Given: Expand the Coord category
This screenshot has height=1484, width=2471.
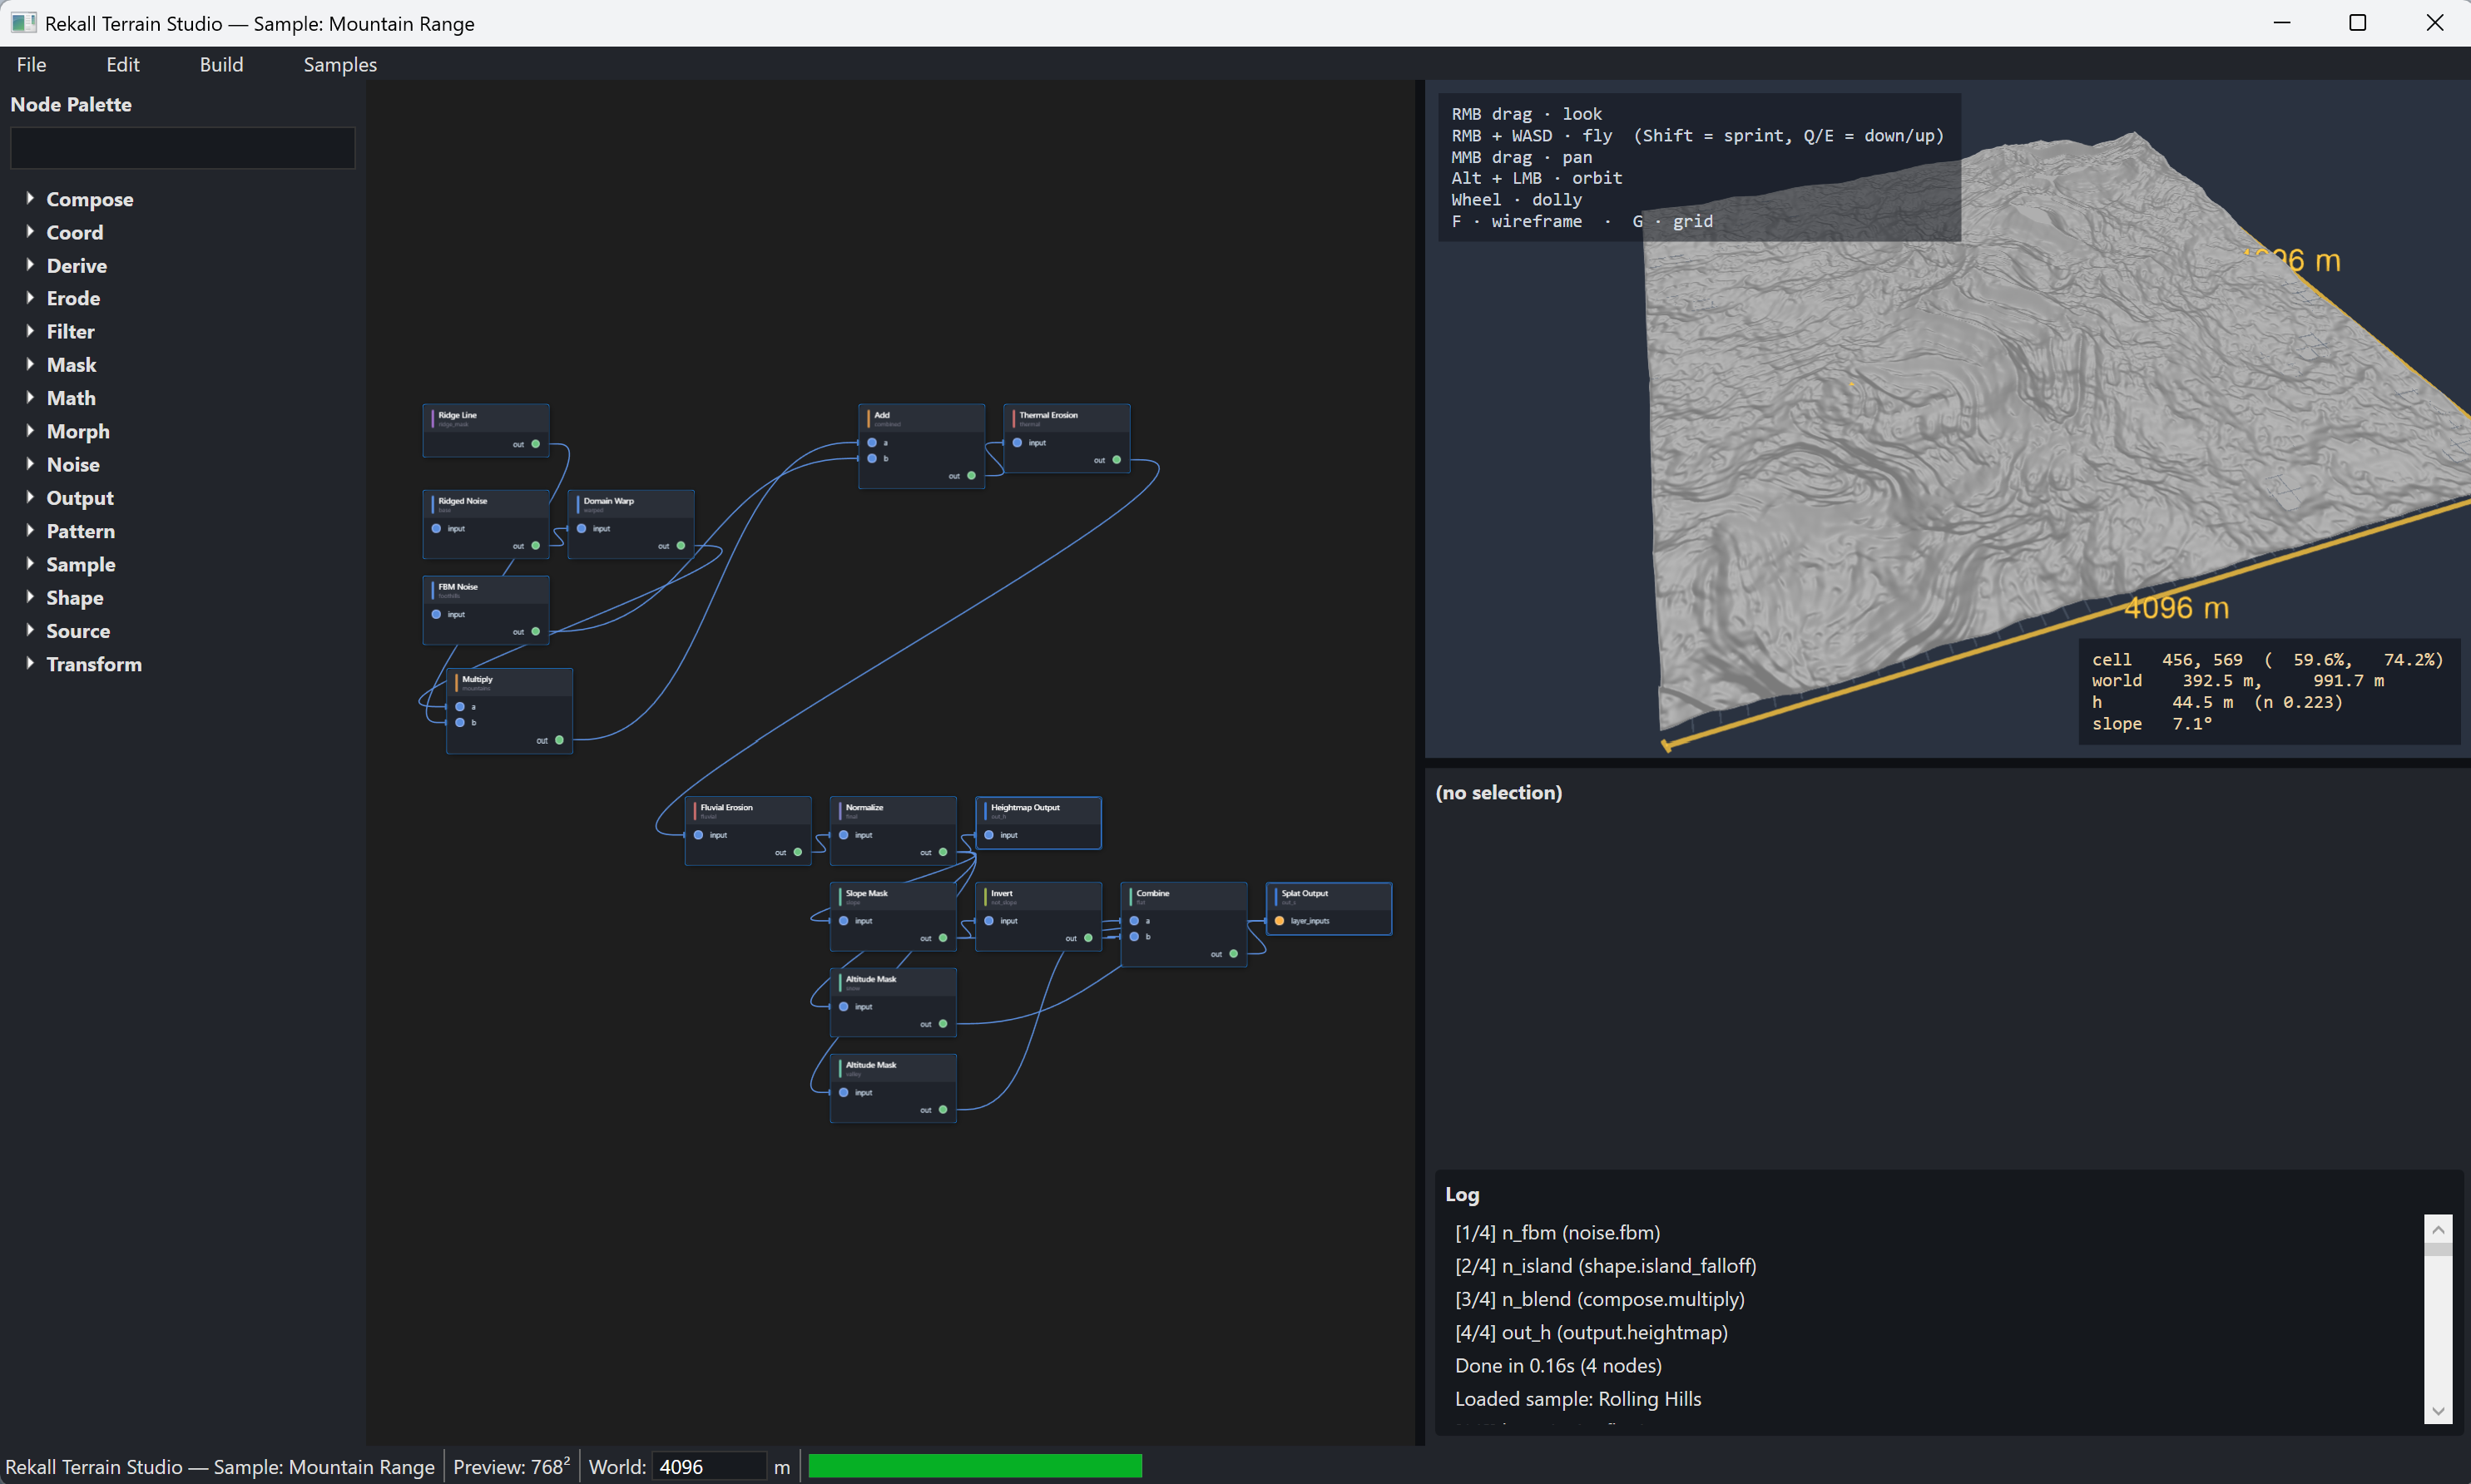Looking at the screenshot, I should [x=30, y=231].
